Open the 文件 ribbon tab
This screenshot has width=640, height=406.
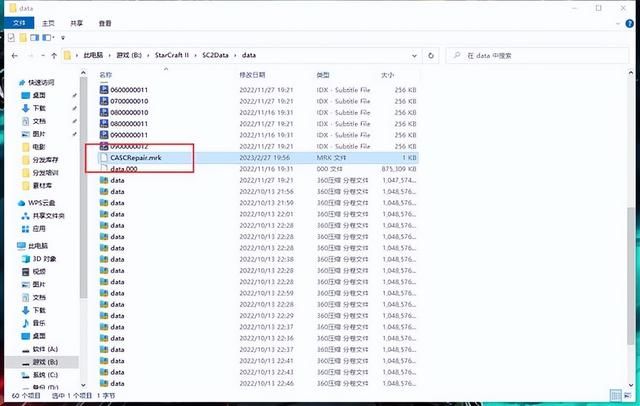click(x=19, y=23)
